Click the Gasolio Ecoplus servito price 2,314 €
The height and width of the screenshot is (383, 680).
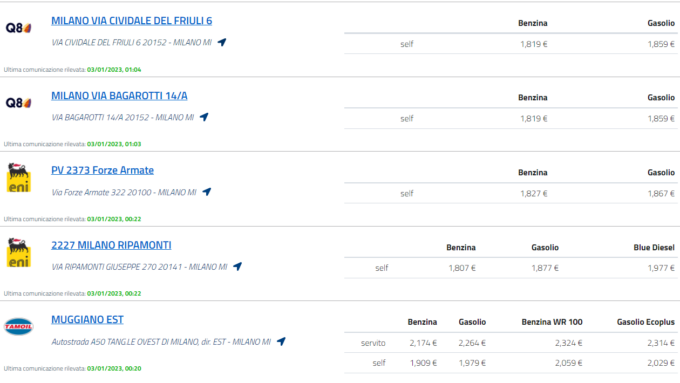[x=661, y=343]
